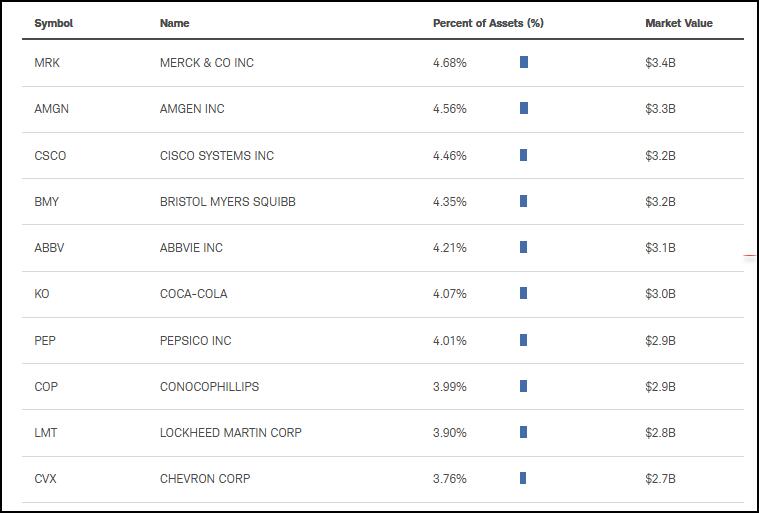Image resolution: width=759 pixels, height=513 pixels.
Task: Click the KO ticker symbol
Action: click(41, 294)
